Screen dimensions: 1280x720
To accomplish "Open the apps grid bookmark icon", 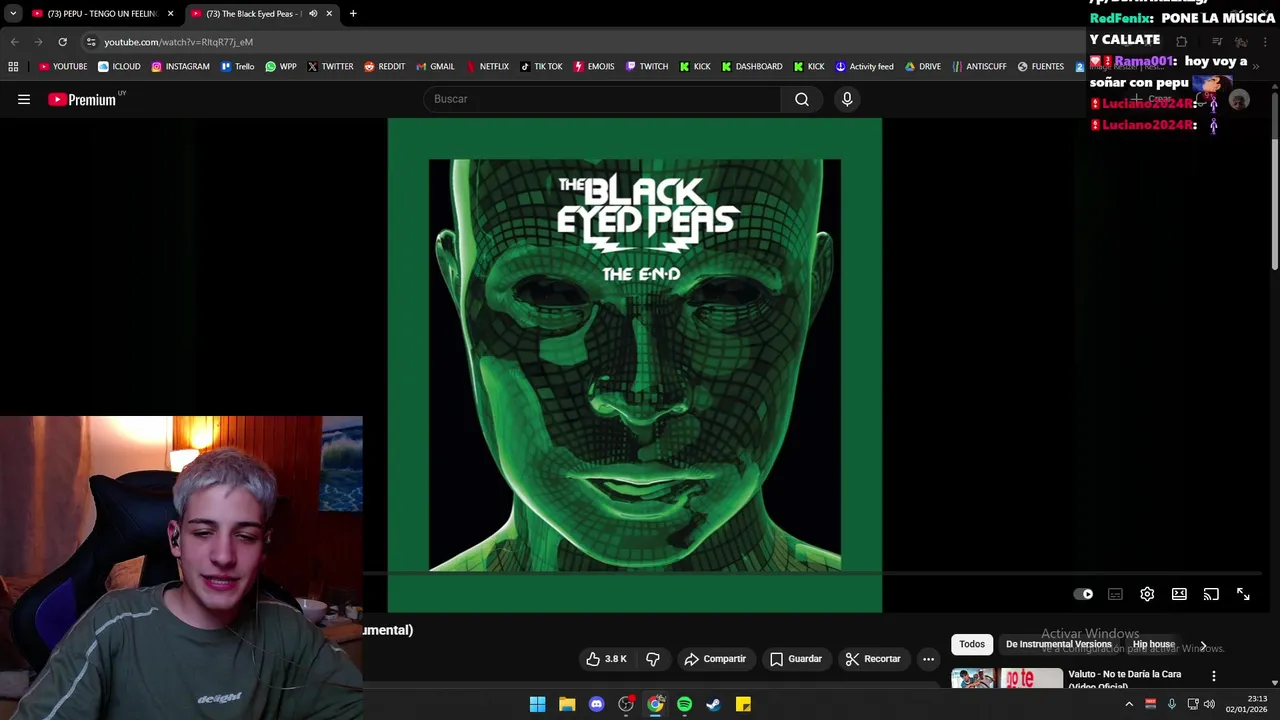I will click(13, 67).
